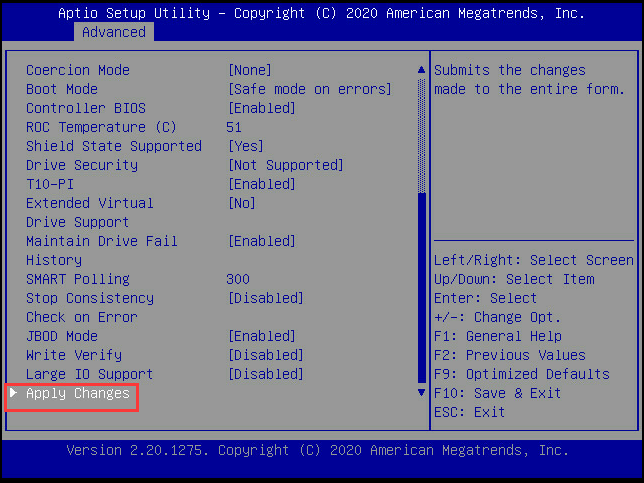Click the arrow icon beside Apply Changes
The height and width of the screenshot is (483, 644).
coord(14,393)
